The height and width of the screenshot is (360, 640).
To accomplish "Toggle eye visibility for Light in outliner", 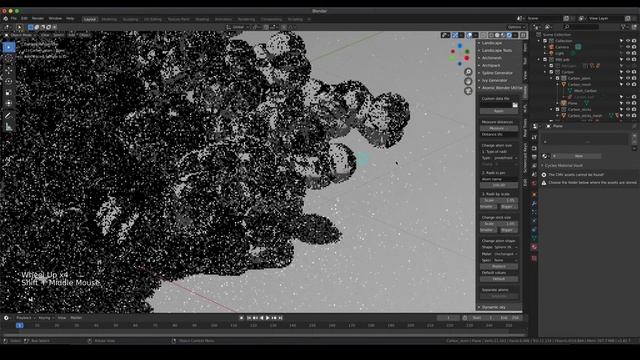I will [x=628, y=53].
